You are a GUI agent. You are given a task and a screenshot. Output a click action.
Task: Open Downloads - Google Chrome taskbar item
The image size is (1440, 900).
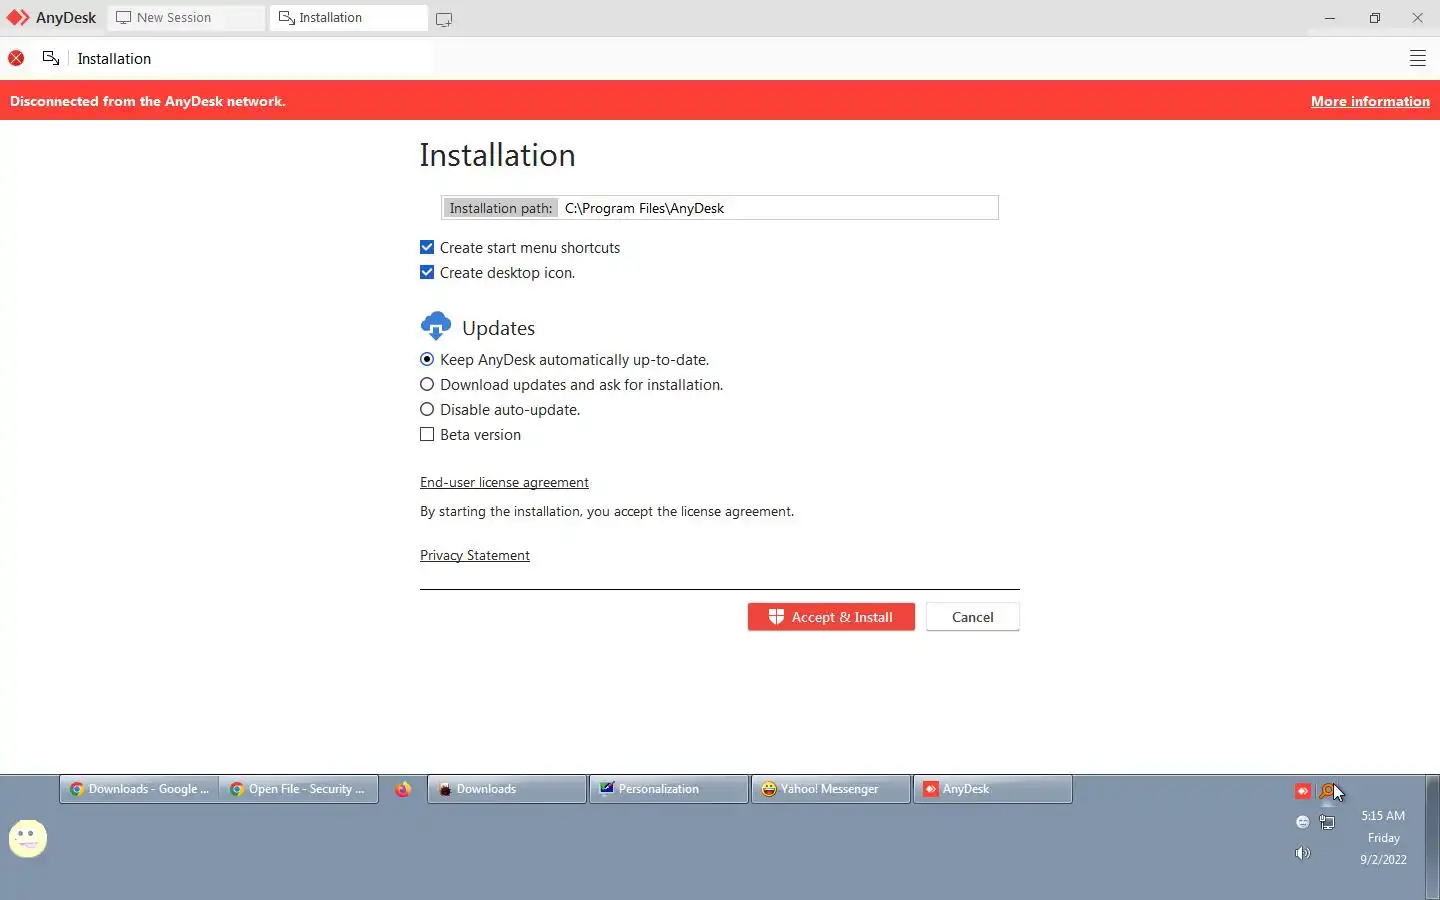[139, 789]
